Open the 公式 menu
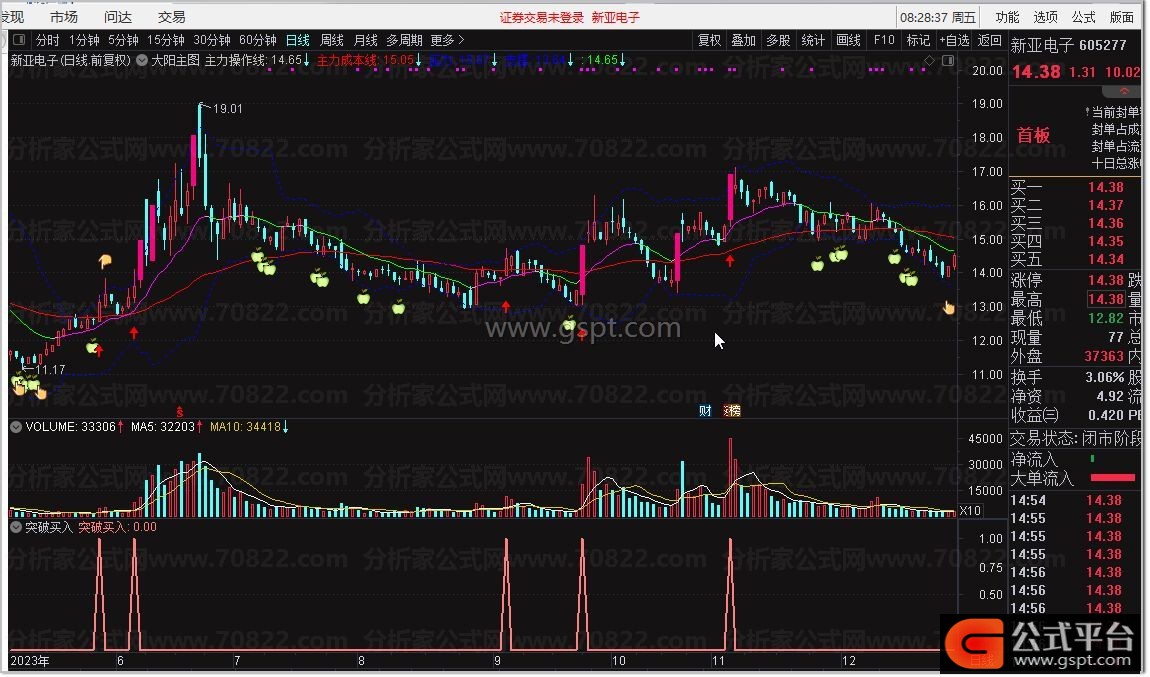The image size is (1150, 677). (1084, 17)
